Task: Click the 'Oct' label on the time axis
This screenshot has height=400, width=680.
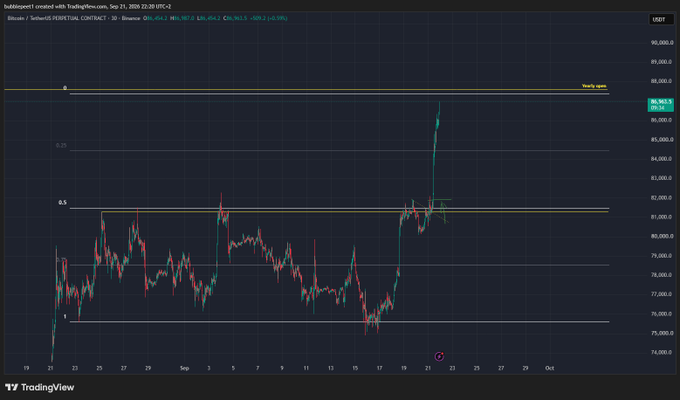Action: coord(549,368)
